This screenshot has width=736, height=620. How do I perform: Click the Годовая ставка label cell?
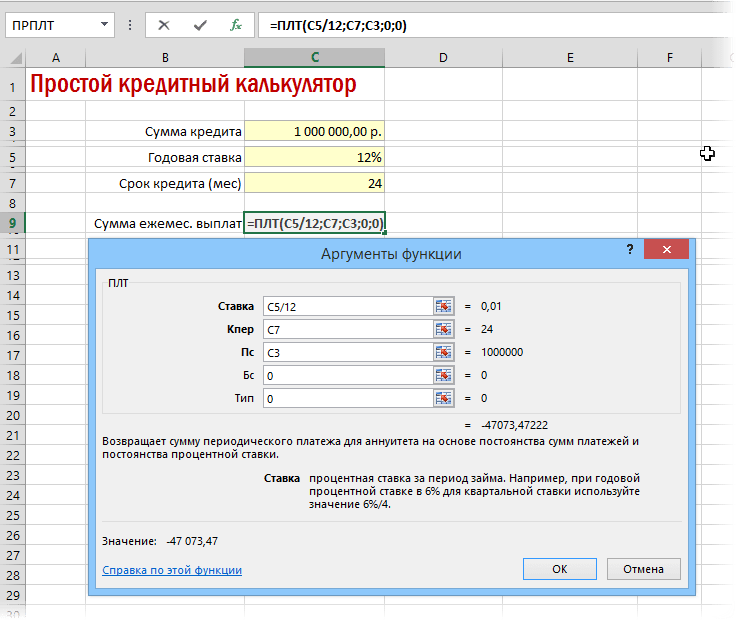point(195,158)
